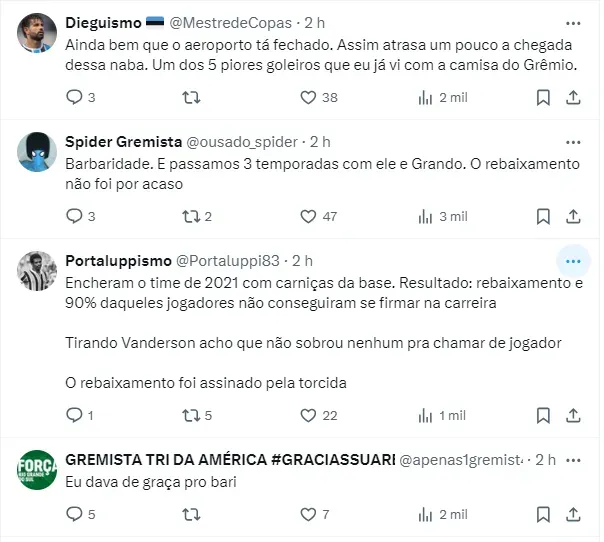Like the Portaluppismo tweet

309,414
